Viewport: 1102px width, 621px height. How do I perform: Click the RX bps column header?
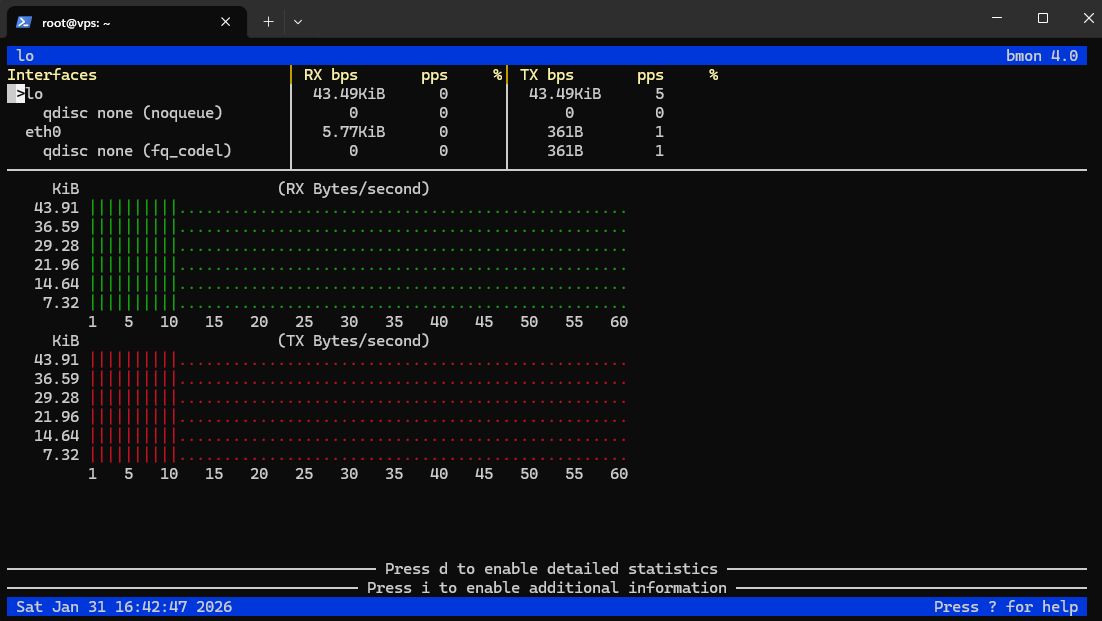click(x=330, y=75)
